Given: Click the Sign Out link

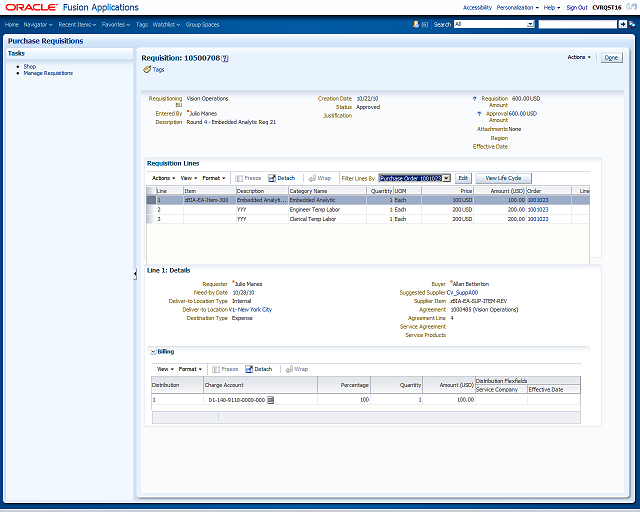Looking at the screenshot, I should click(x=577, y=7).
